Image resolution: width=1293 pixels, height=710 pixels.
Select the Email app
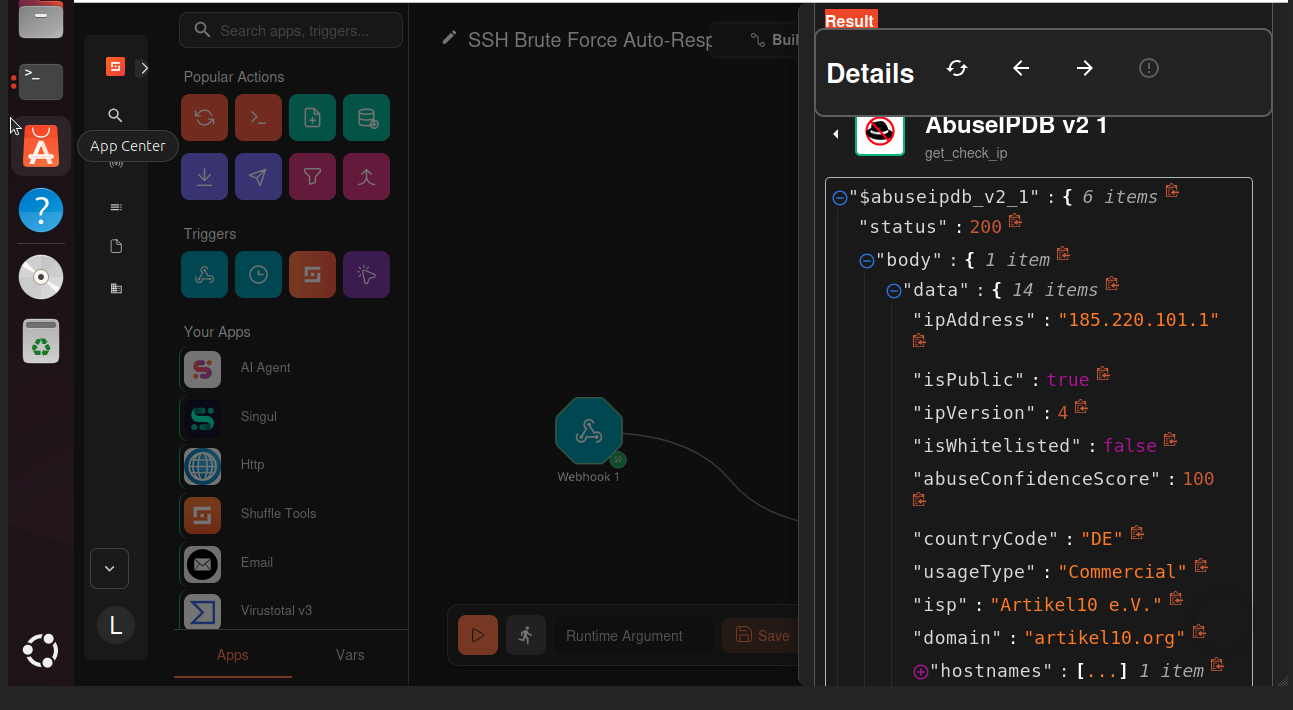click(x=292, y=563)
